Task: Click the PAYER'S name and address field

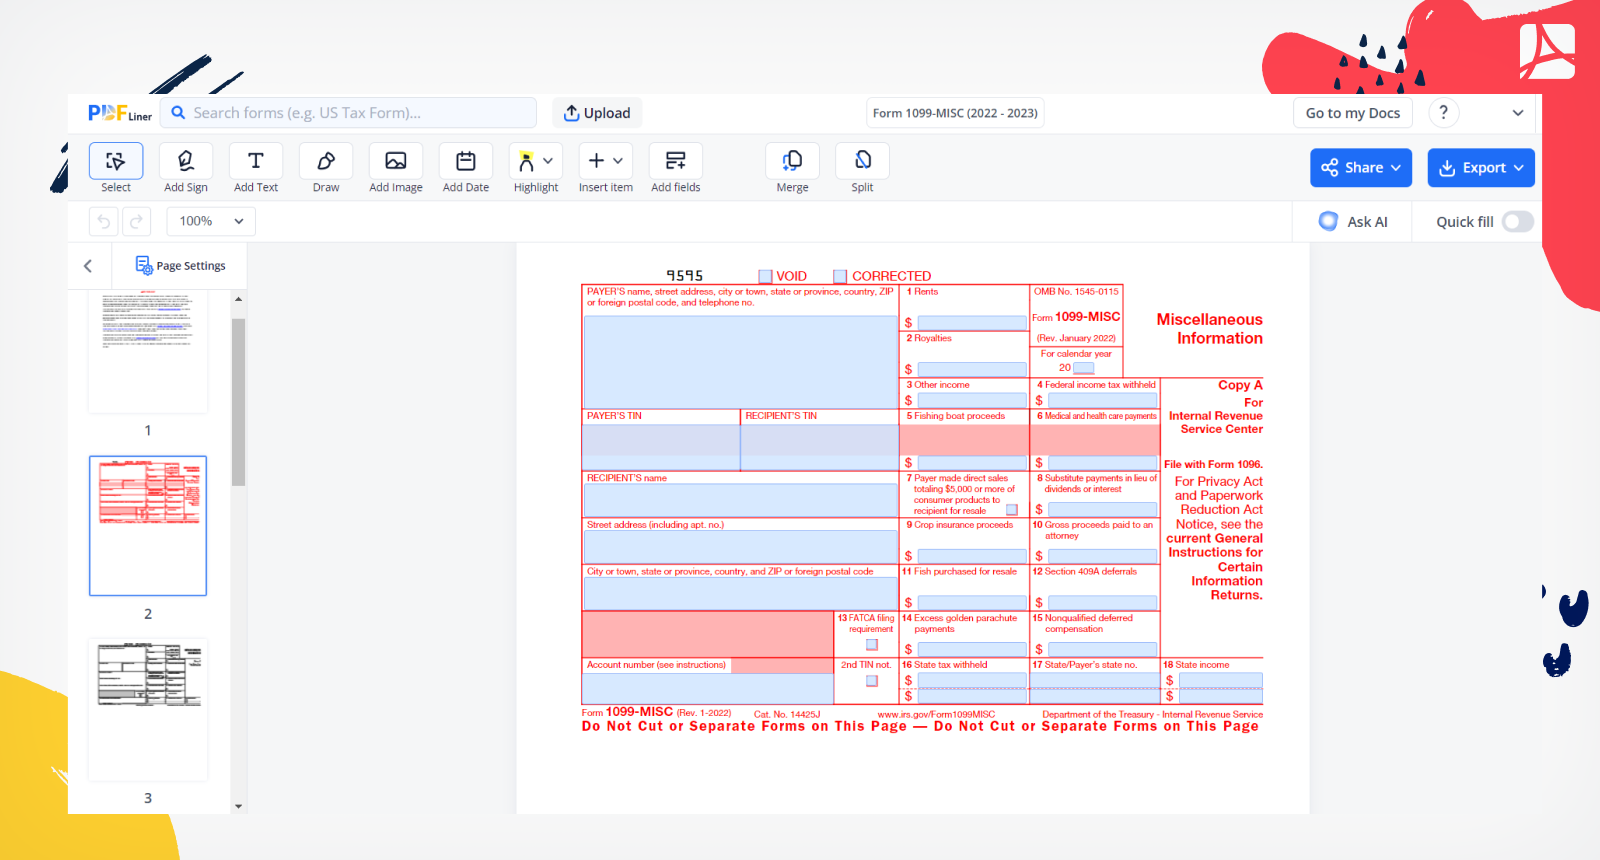Action: (x=741, y=362)
